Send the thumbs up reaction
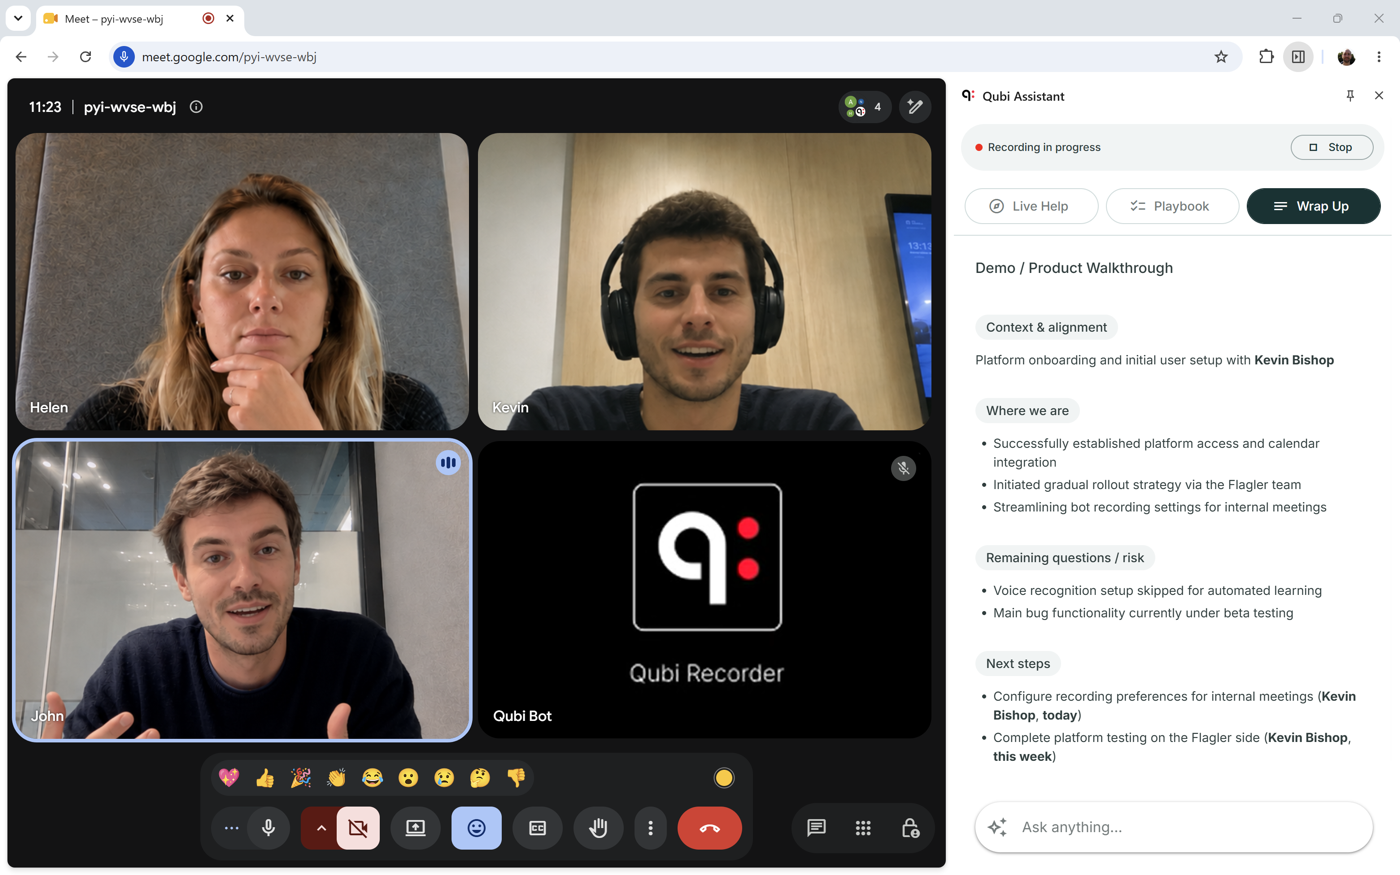Image resolution: width=1400 pixels, height=875 pixels. pos(265,778)
